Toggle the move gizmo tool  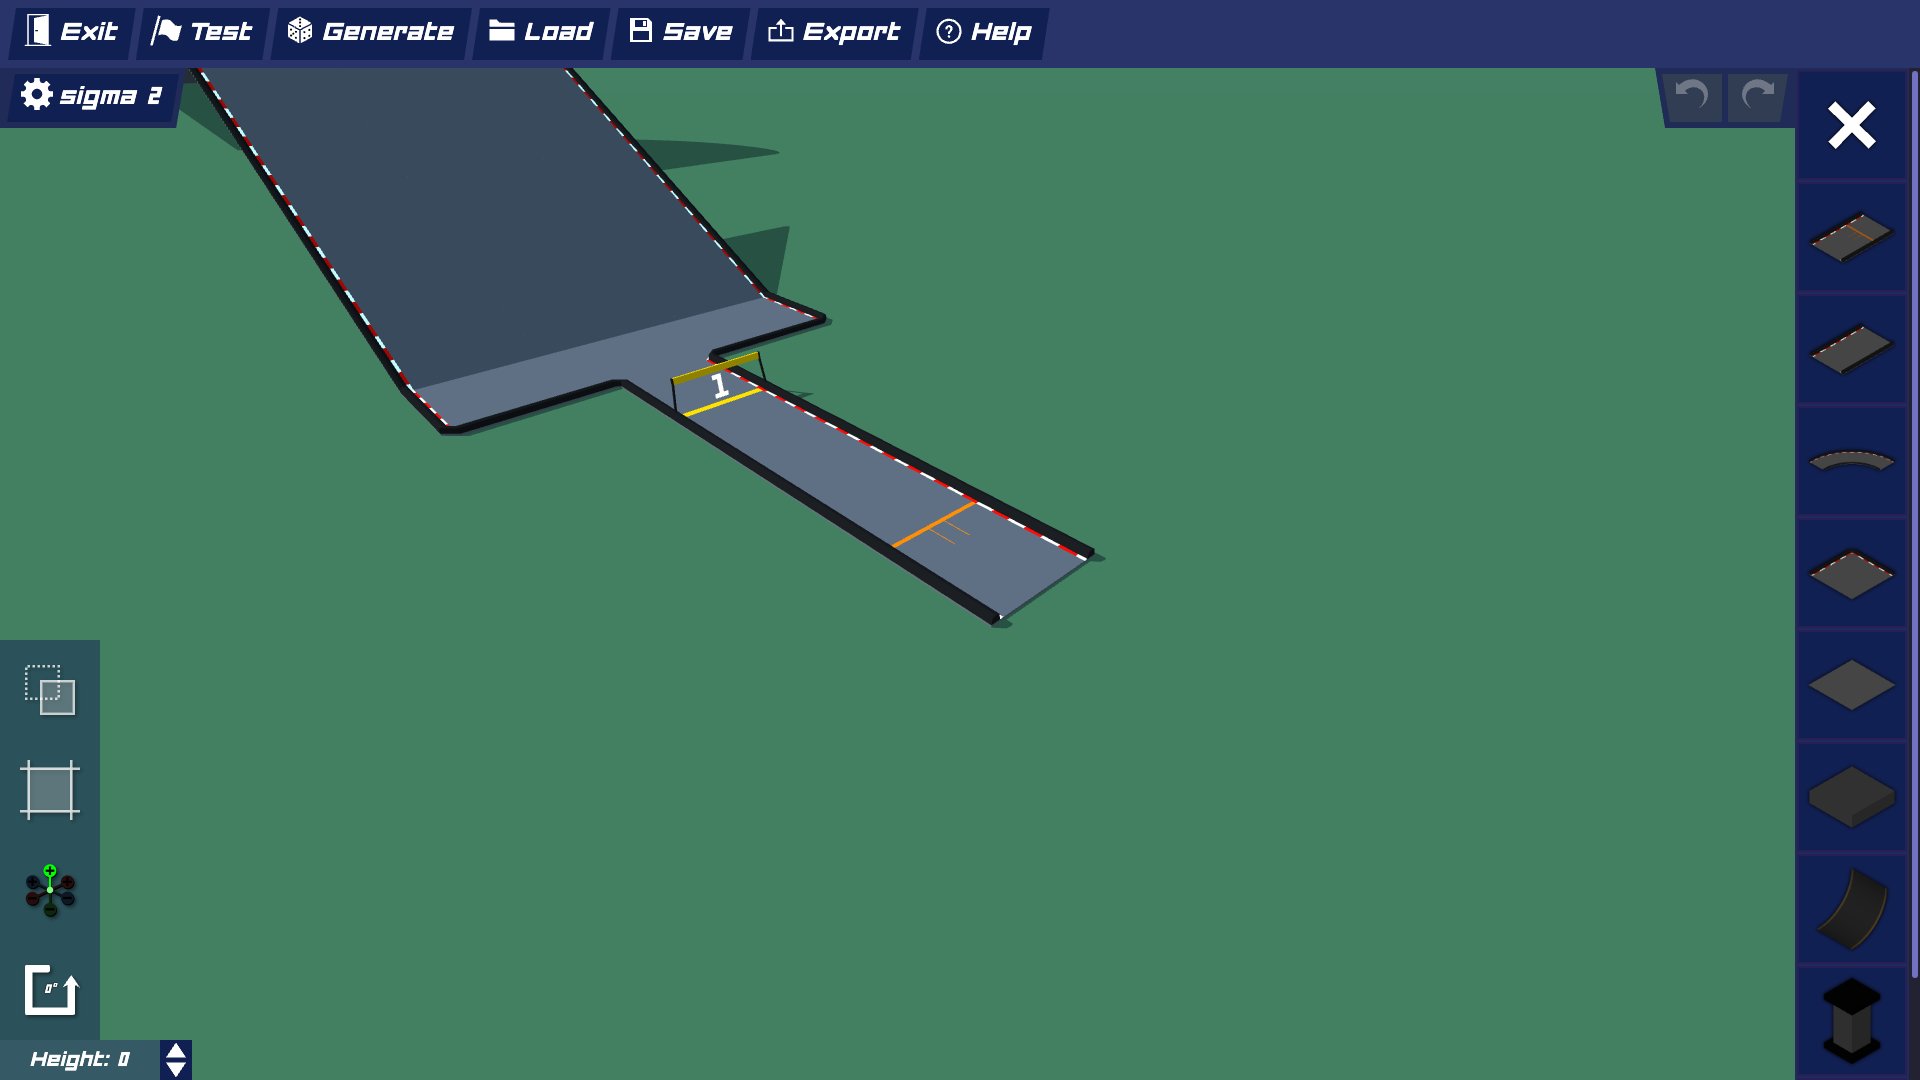[50, 890]
